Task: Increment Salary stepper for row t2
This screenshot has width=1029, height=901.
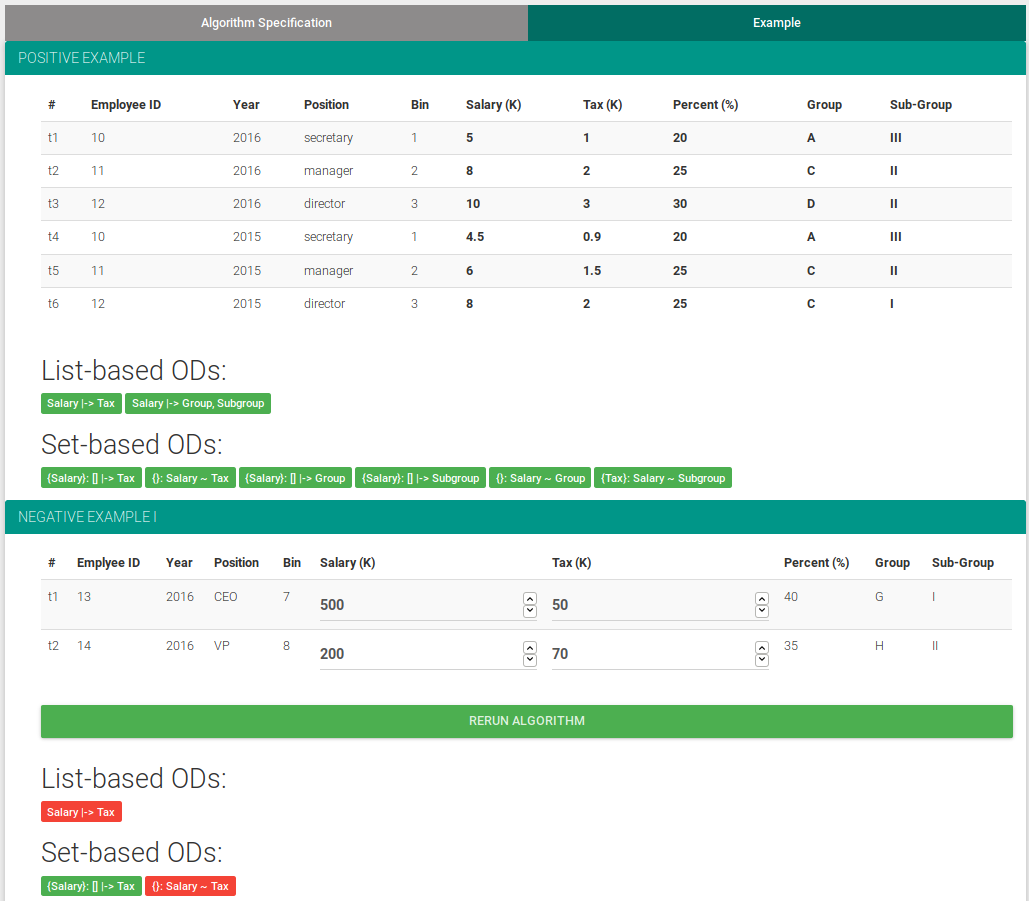Action: coord(530,648)
